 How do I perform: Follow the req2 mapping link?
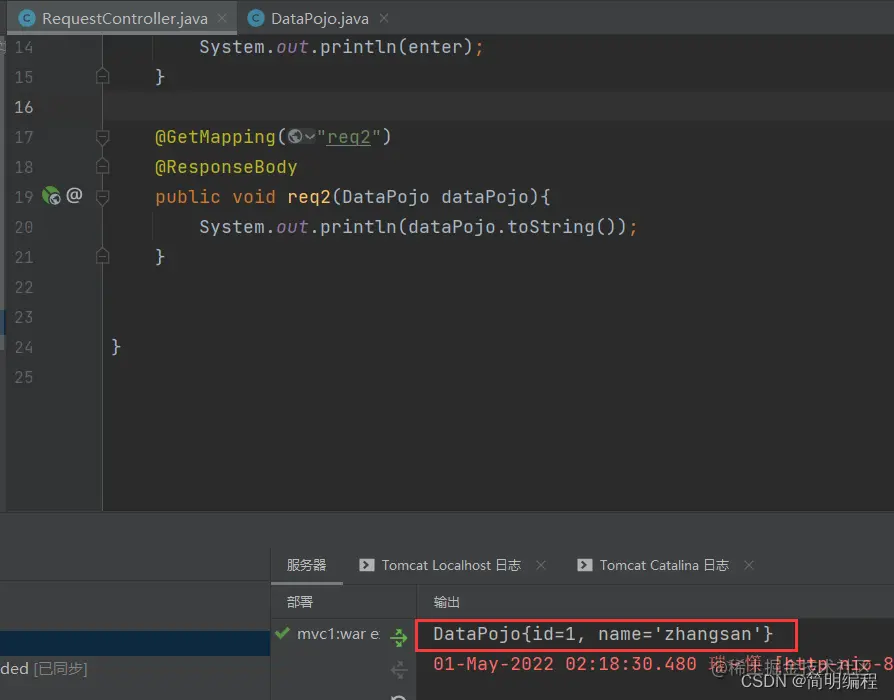[348, 137]
